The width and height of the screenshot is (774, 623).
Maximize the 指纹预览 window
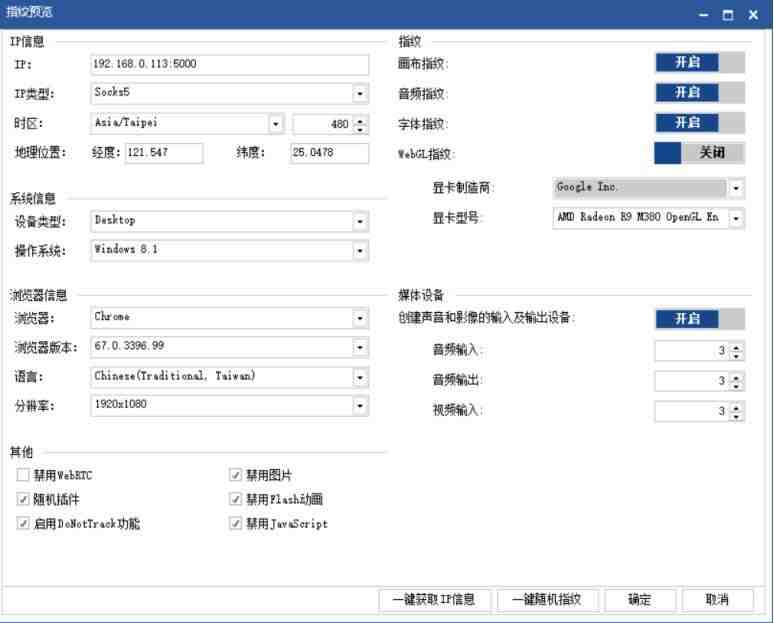tap(728, 15)
